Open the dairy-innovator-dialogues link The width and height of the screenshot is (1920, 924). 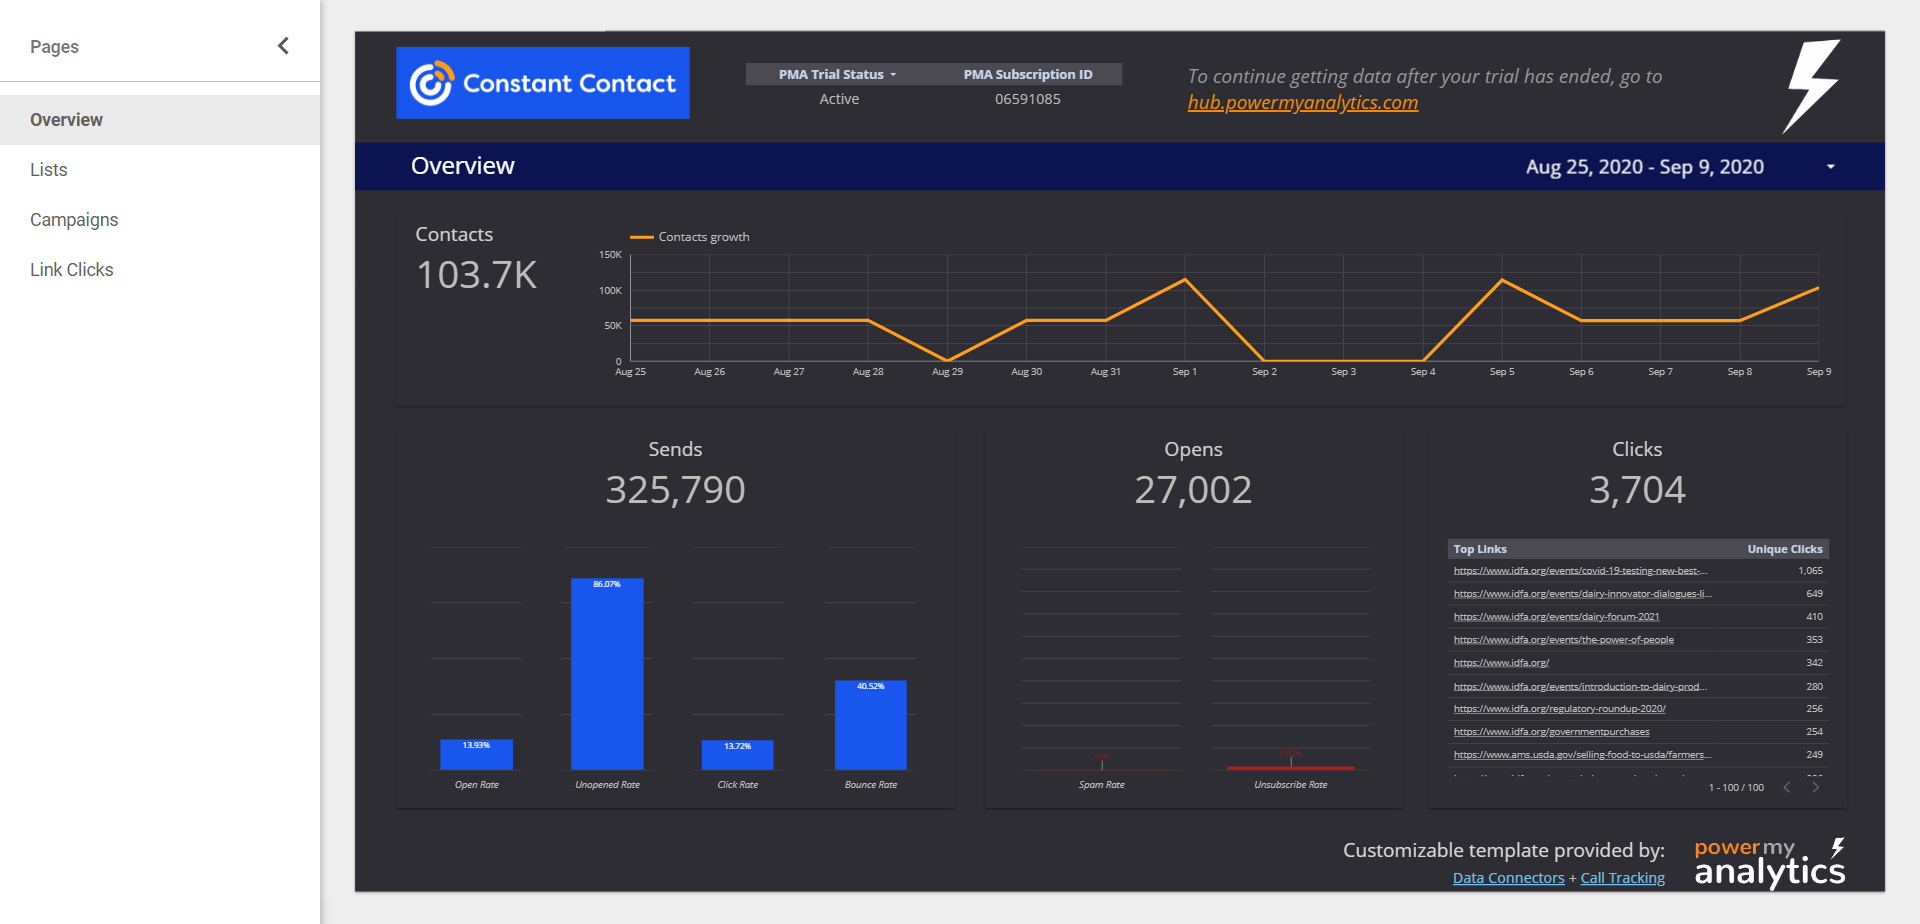(1582, 594)
